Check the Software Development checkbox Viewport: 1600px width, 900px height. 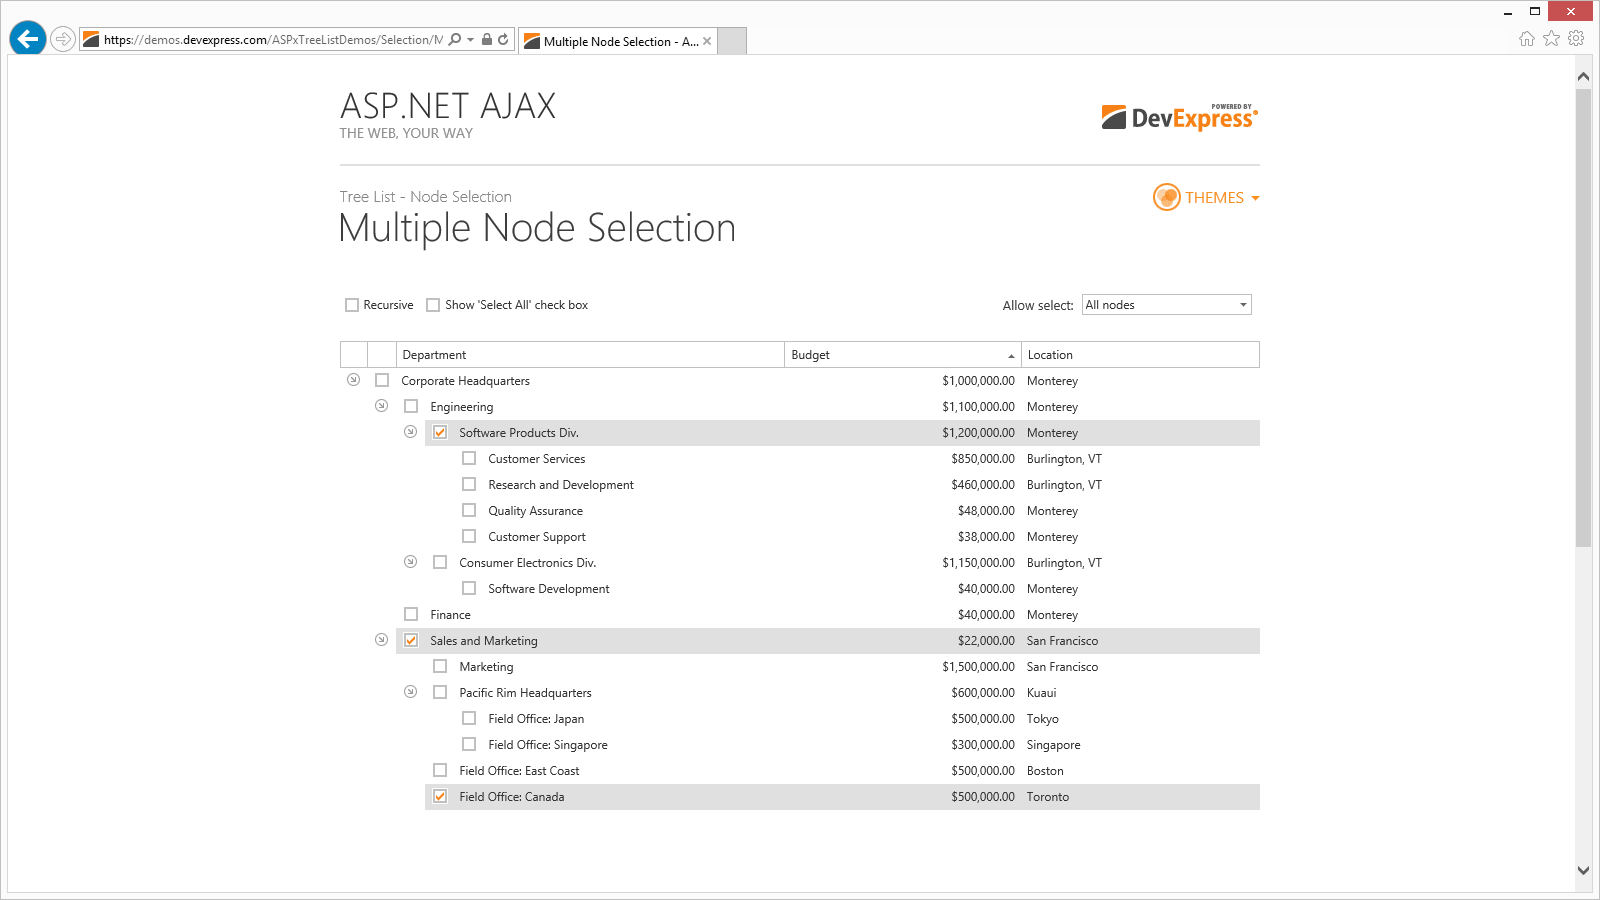click(x=469, y=588)
